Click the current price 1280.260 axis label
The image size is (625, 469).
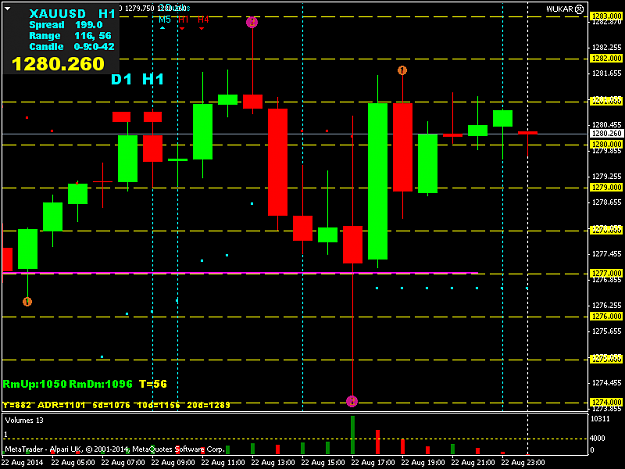tap(606, 133)
